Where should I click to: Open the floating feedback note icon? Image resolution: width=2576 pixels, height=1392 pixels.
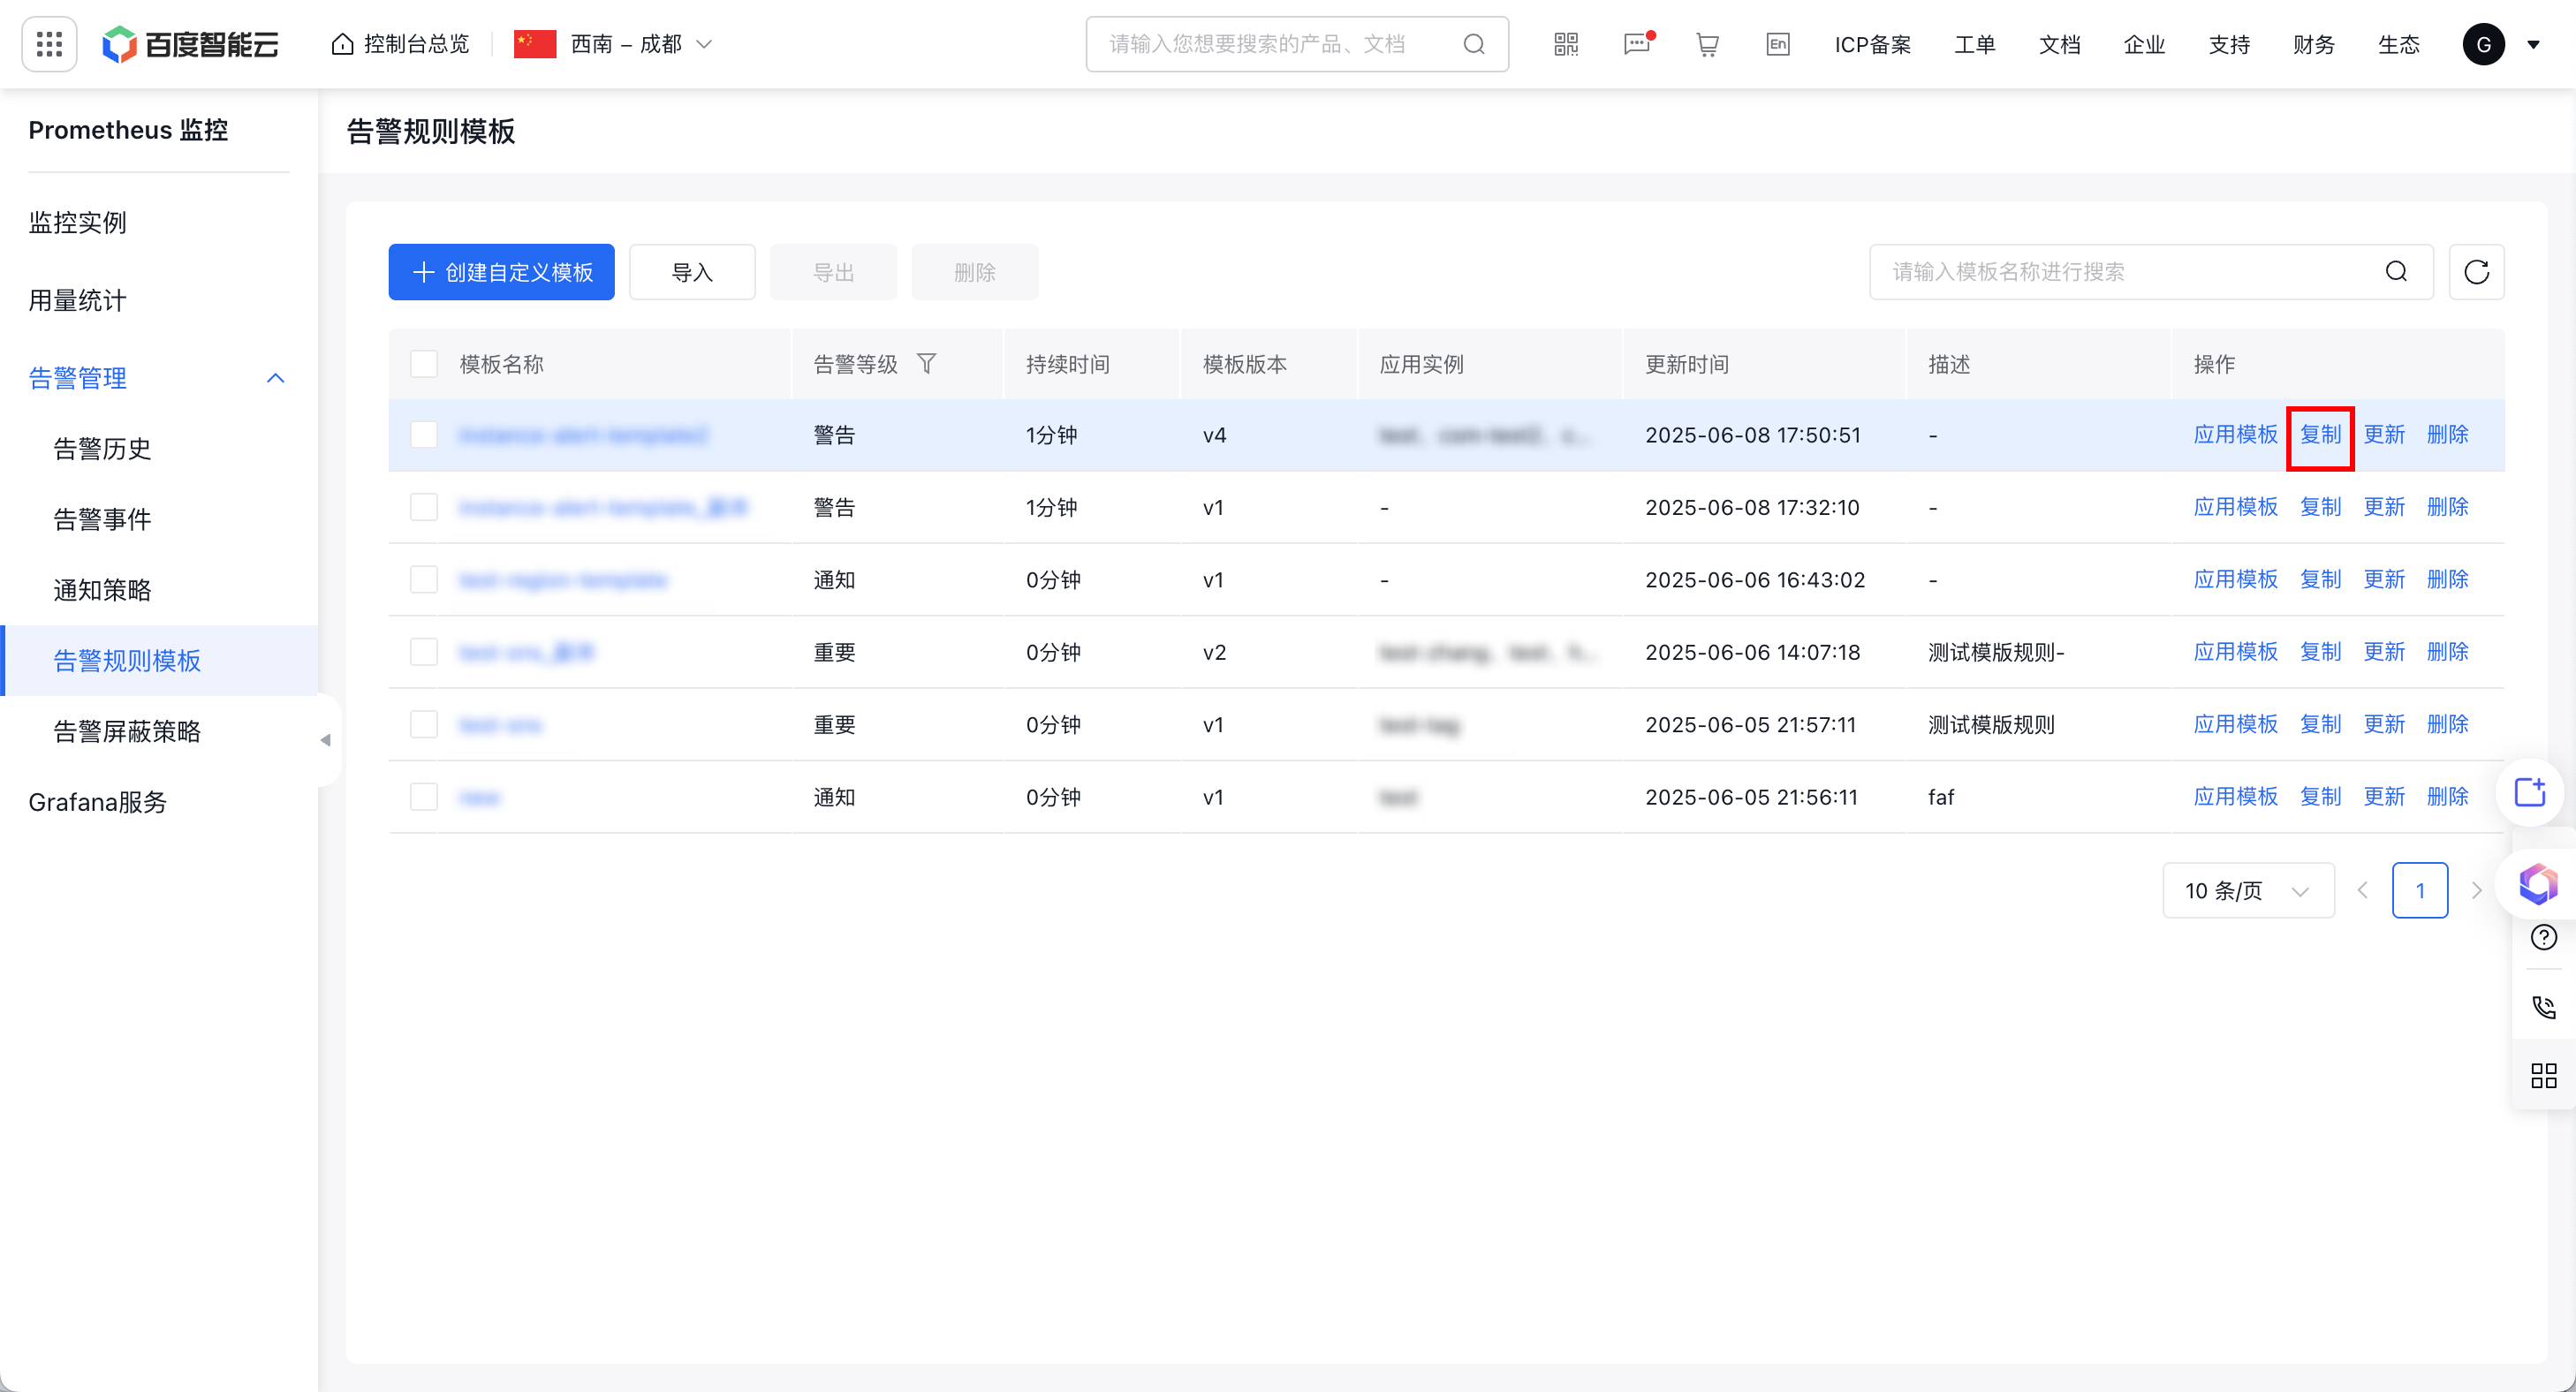coord(2530,792)
